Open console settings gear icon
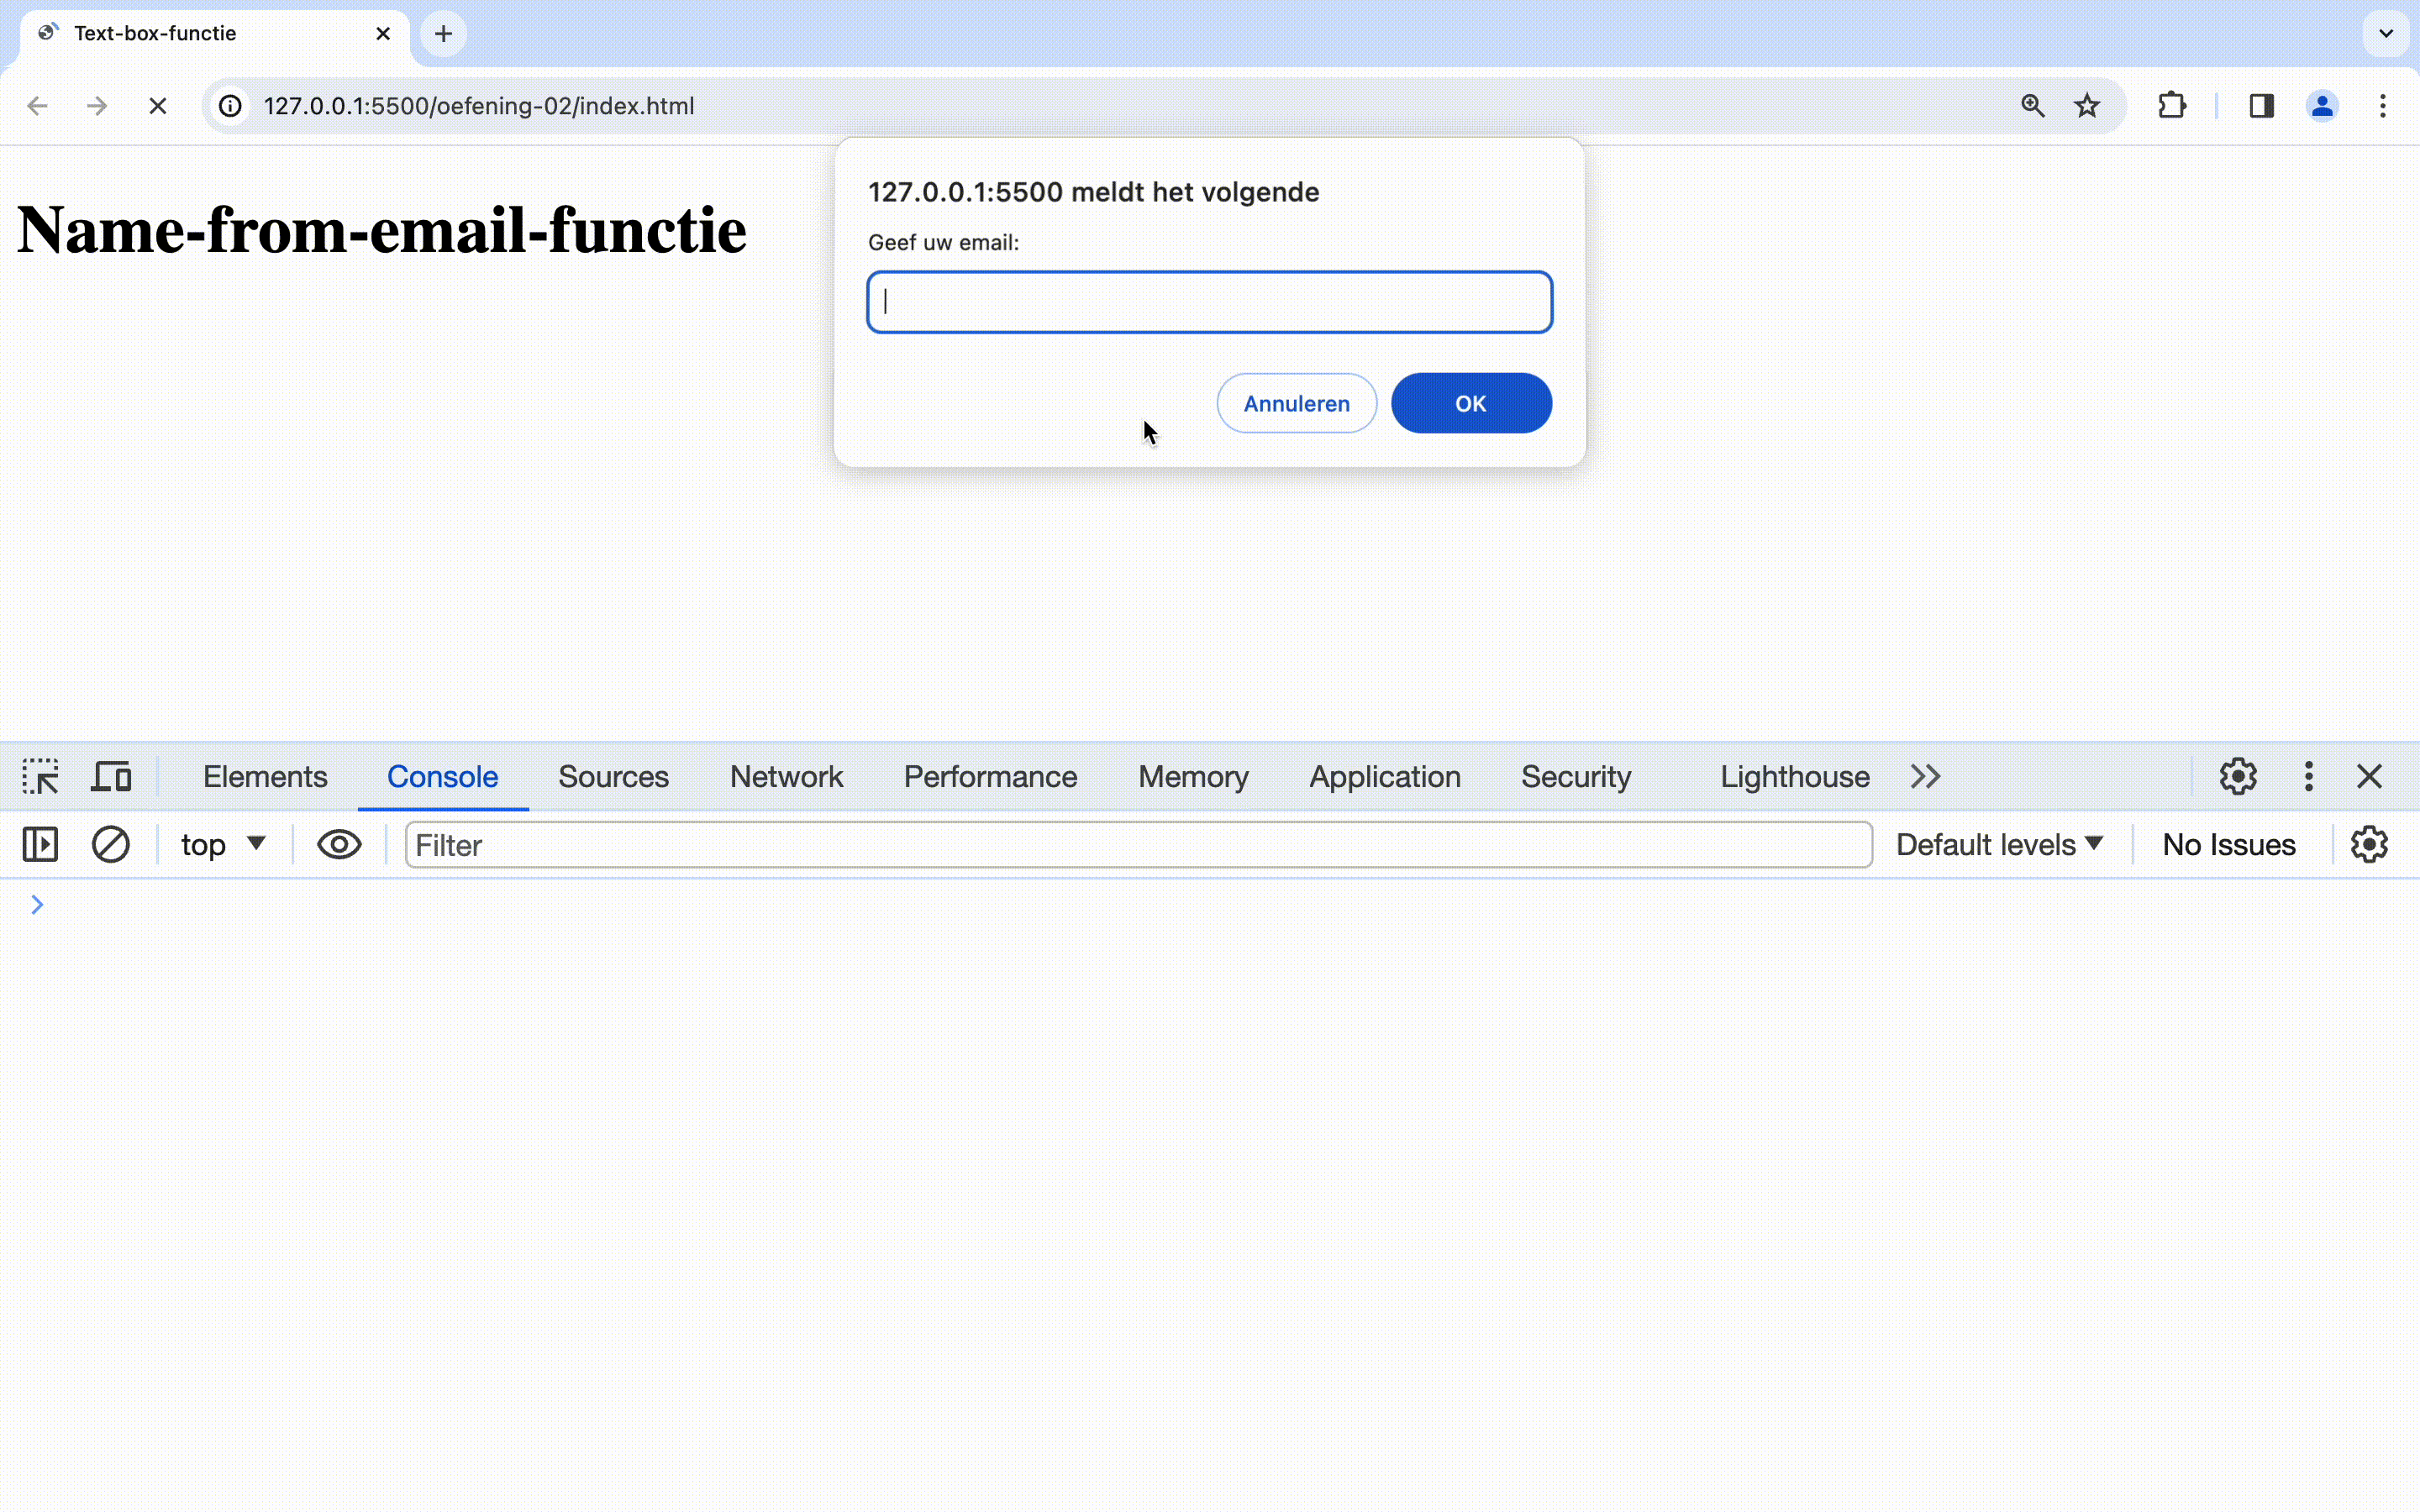 pos(2369,844)
